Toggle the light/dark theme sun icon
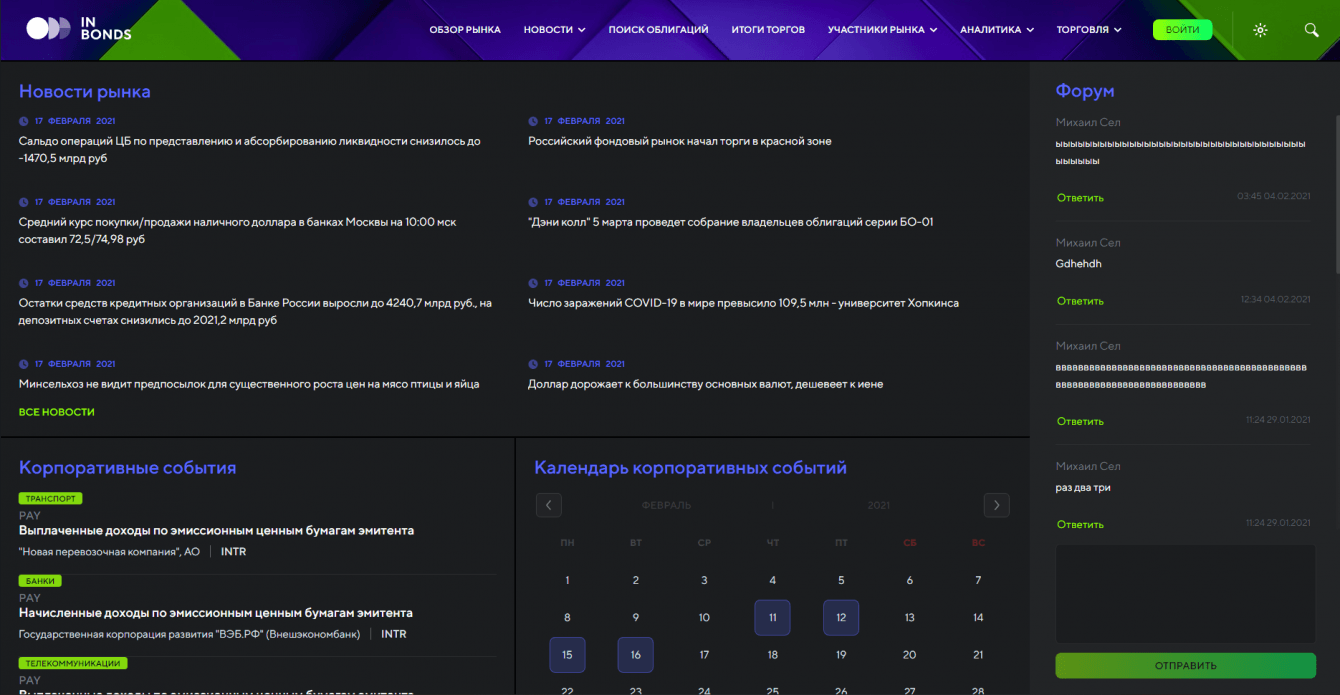Screen dimensions: 1340x695 [1260, 30]
